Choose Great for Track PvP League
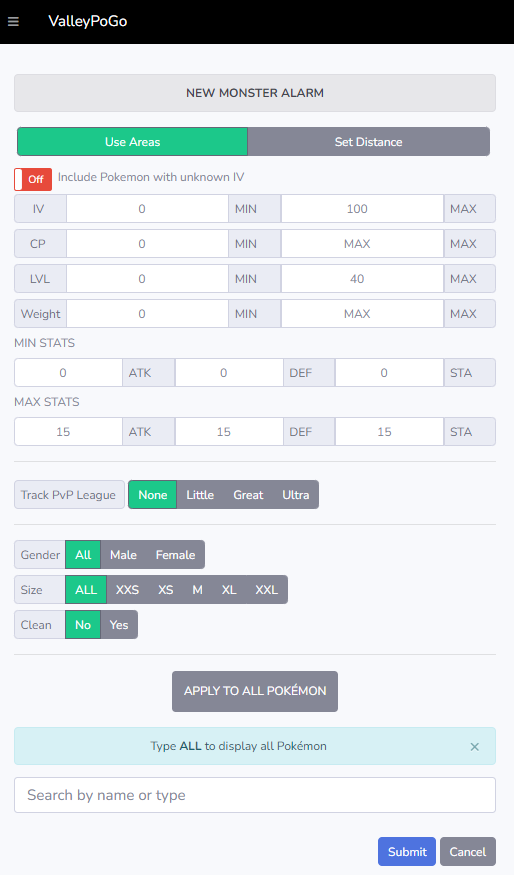514x875 pixels. click(248, 495)
